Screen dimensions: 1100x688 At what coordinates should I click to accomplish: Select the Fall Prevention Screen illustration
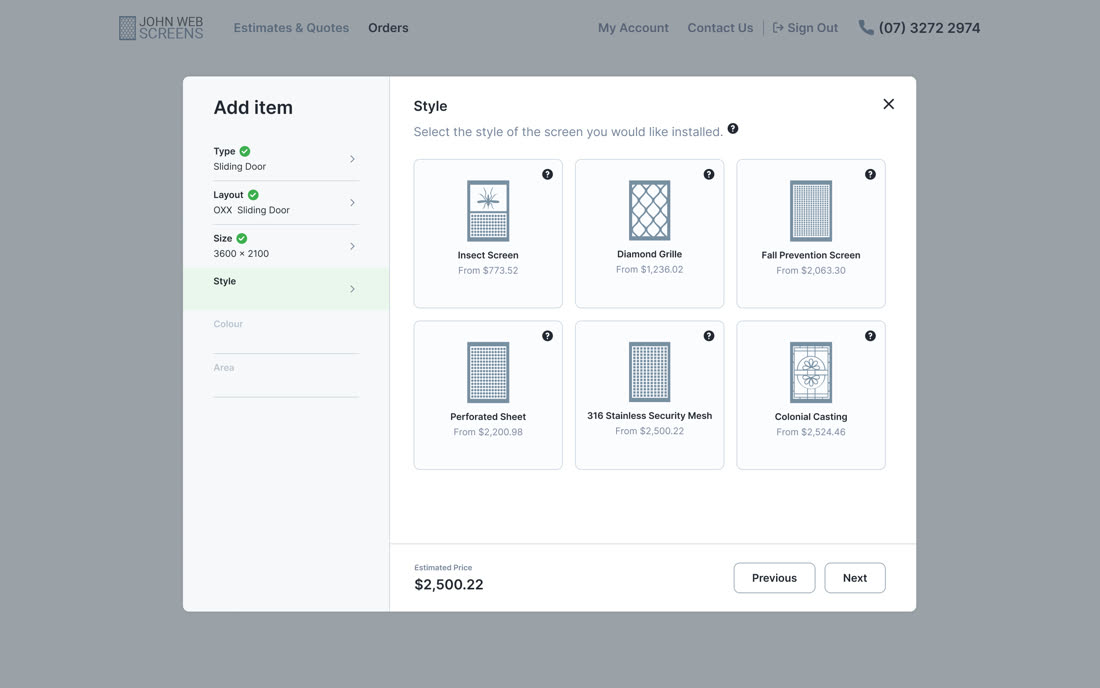(x=811, y=211)
